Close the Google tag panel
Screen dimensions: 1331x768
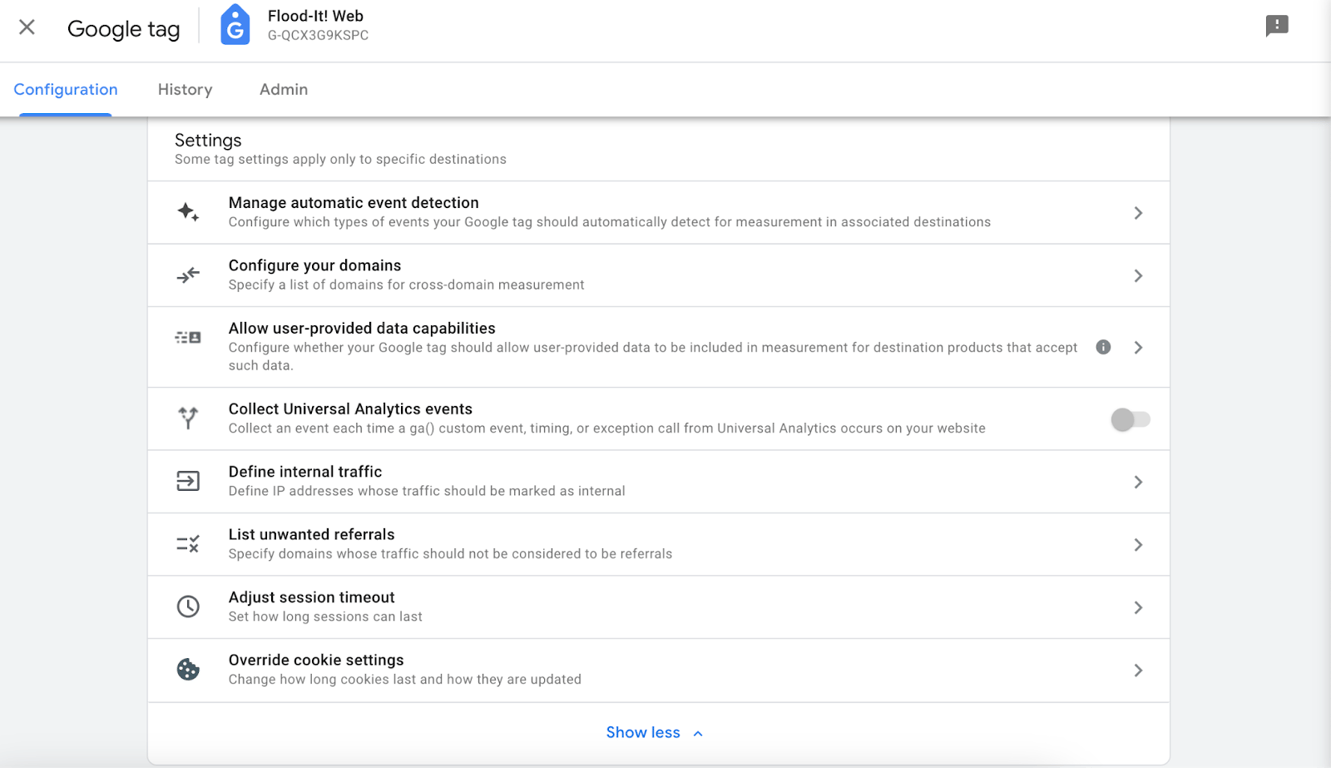[x=27, y=27]
